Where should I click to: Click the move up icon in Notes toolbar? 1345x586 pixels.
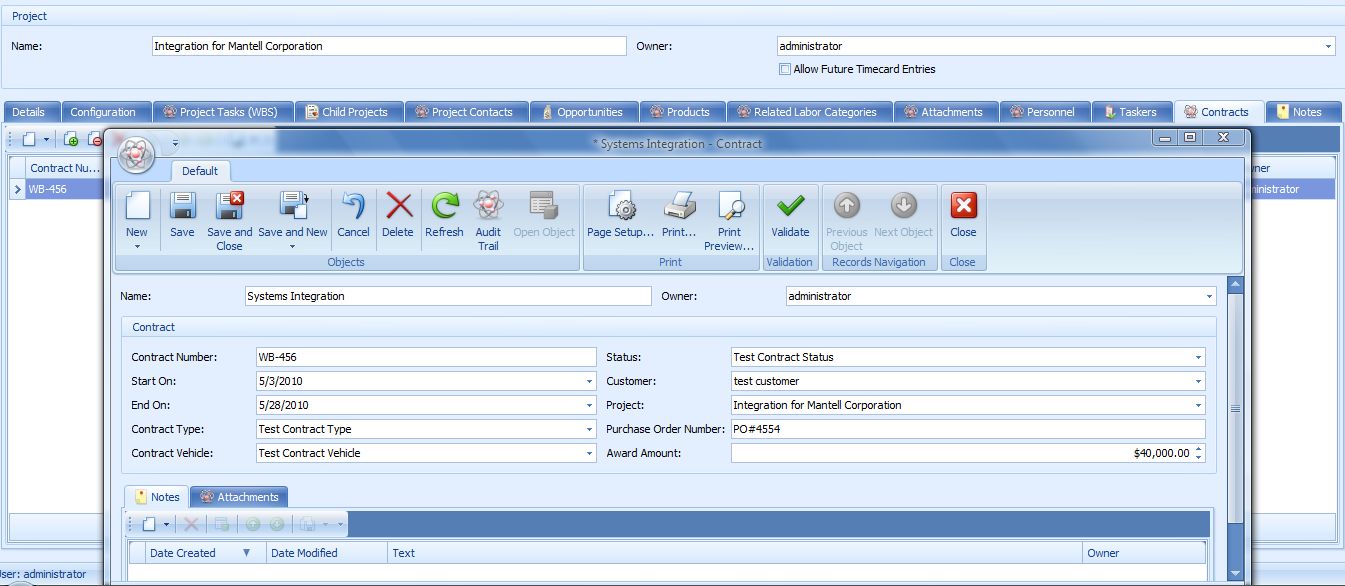252,524
